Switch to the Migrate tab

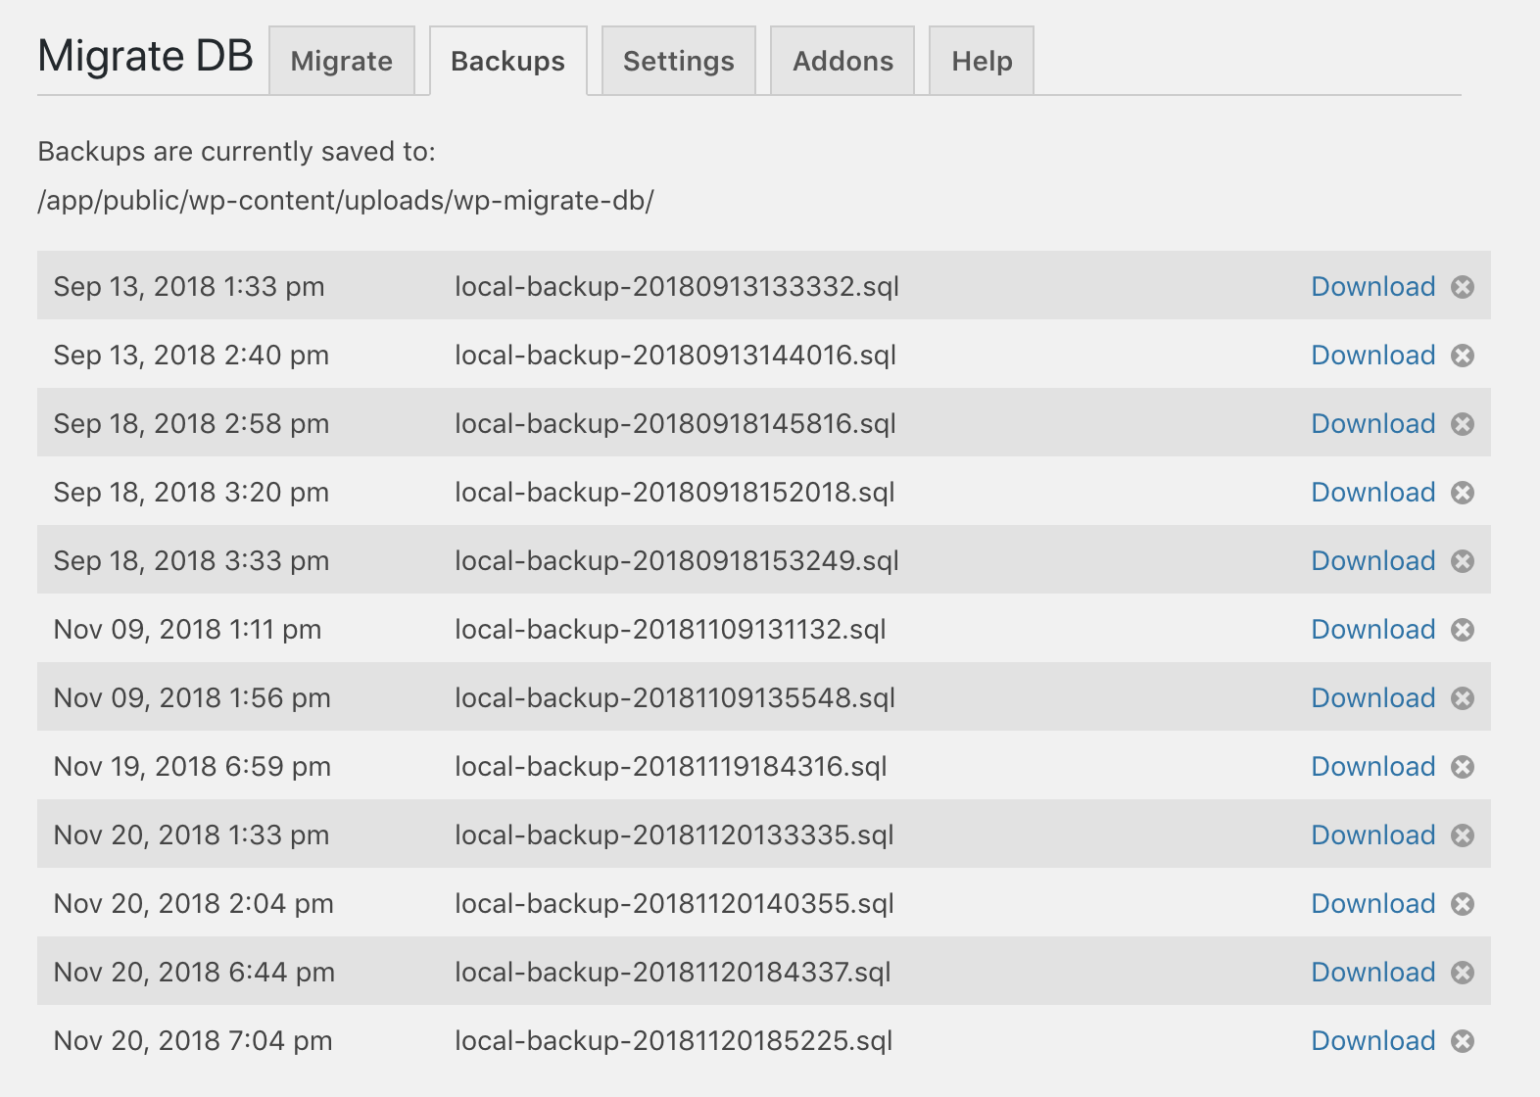(342, 61)
